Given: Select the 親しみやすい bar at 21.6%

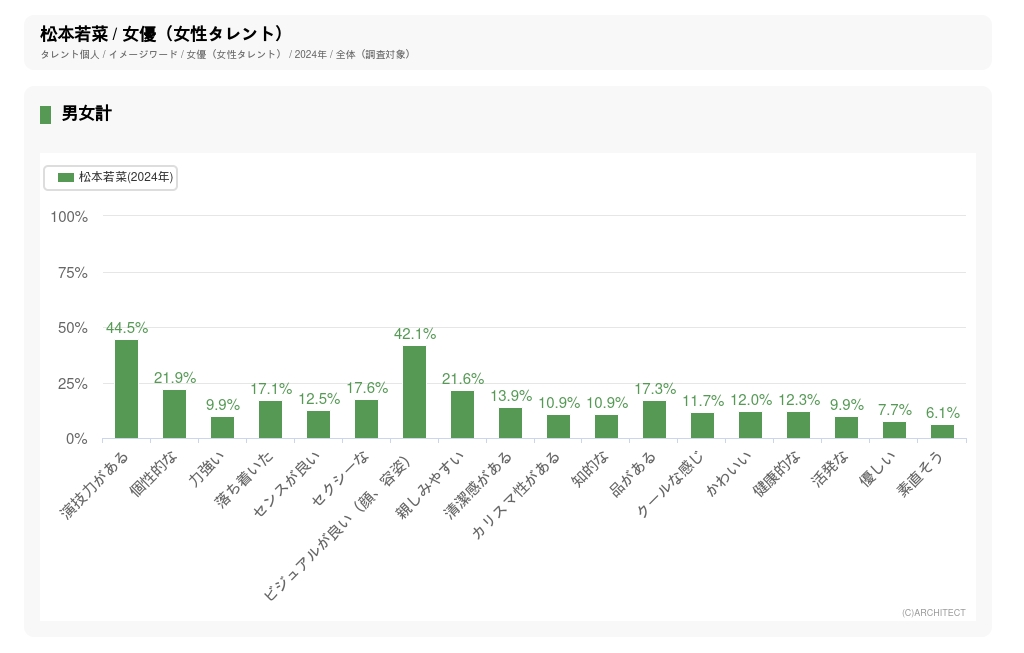Looking at the screenshot, I should coord(462,414).
